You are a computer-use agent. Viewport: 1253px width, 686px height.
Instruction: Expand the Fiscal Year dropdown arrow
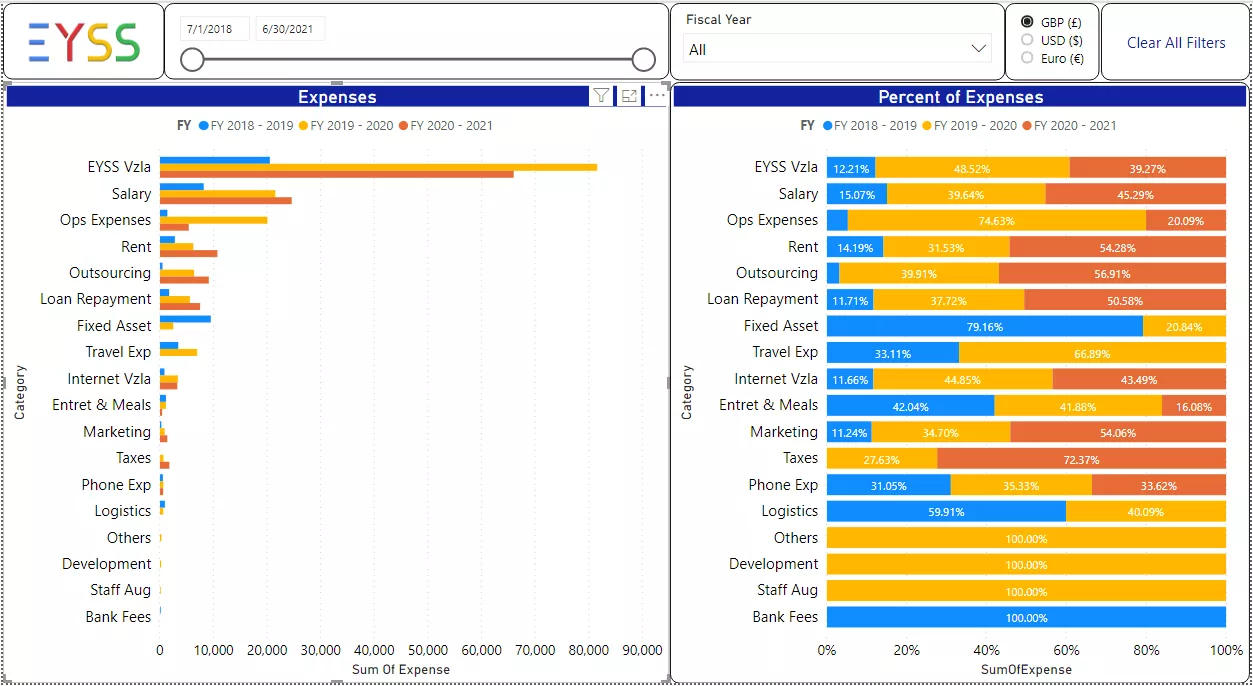[978, 49]
